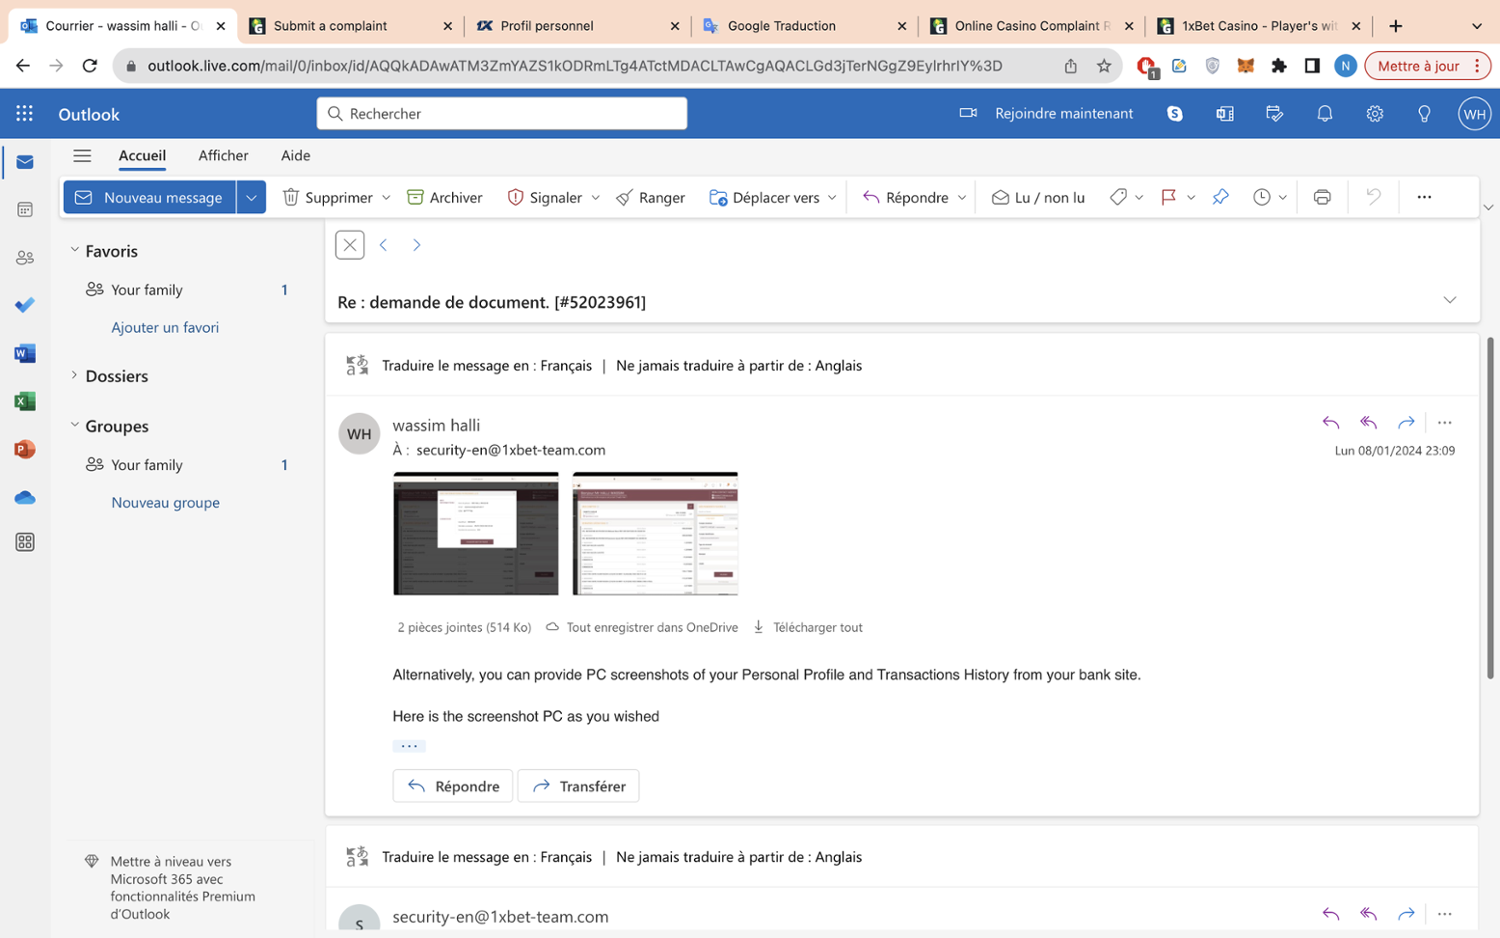Open the settings gear in Outlook header

pyautogui.click(x=1374, y=114)
